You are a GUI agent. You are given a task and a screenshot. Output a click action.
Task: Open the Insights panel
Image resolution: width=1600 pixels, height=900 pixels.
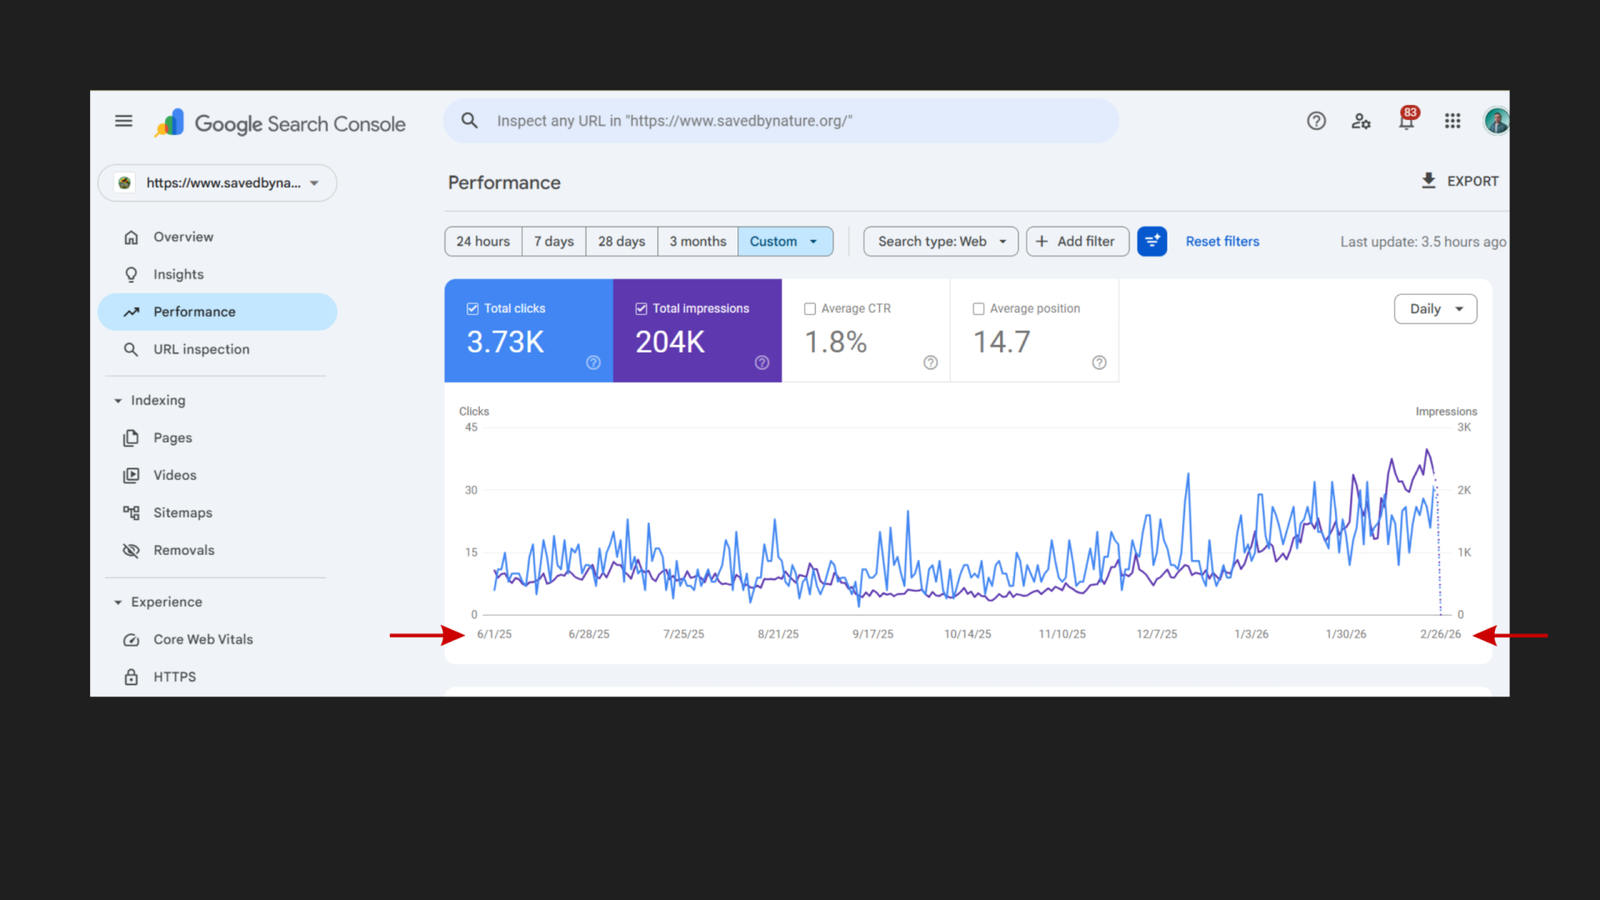177,273
